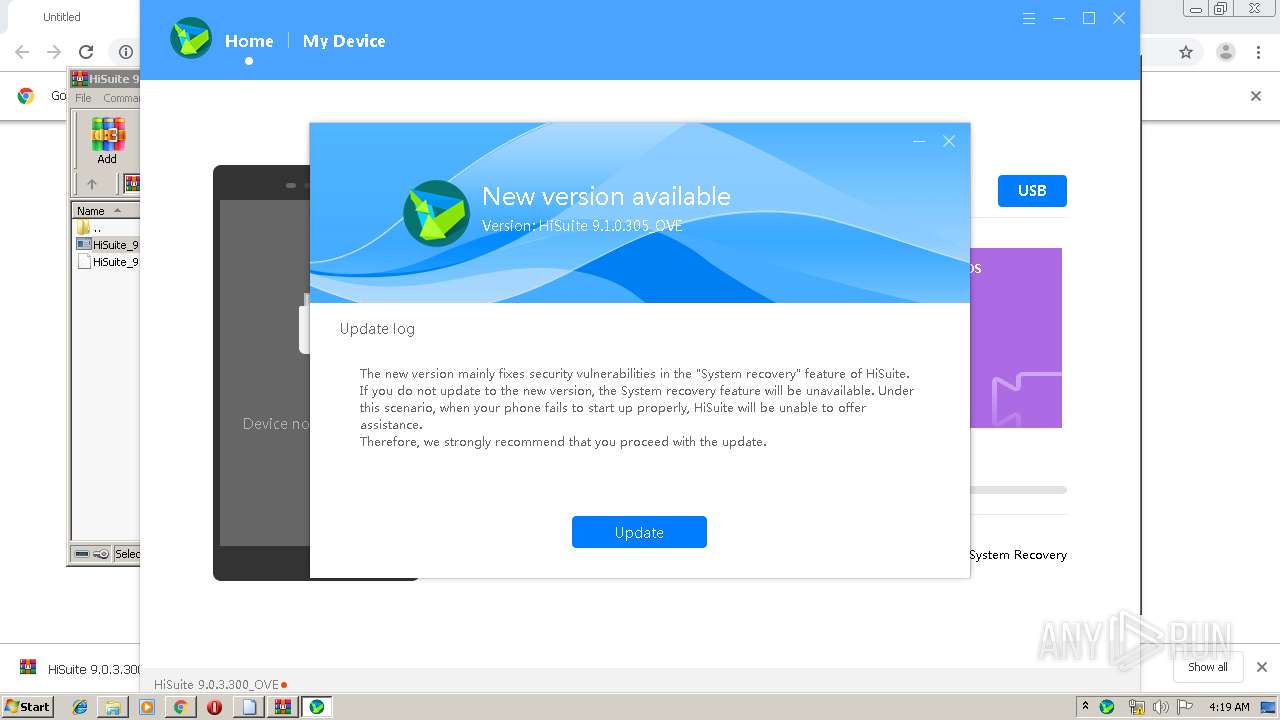Click the 4:19 AM system clock
Image resolution: width=1280 pixels, height=720 pixels.
[x=1229, y=707]
